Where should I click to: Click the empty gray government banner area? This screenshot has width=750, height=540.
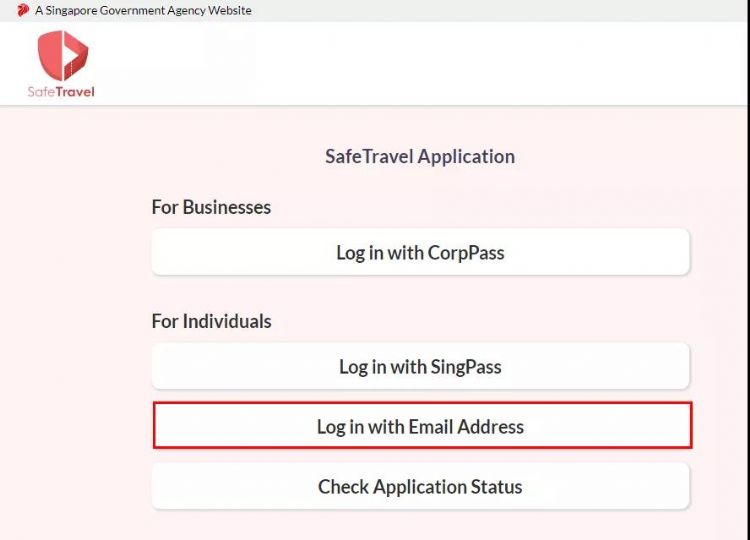click(500, 10)
